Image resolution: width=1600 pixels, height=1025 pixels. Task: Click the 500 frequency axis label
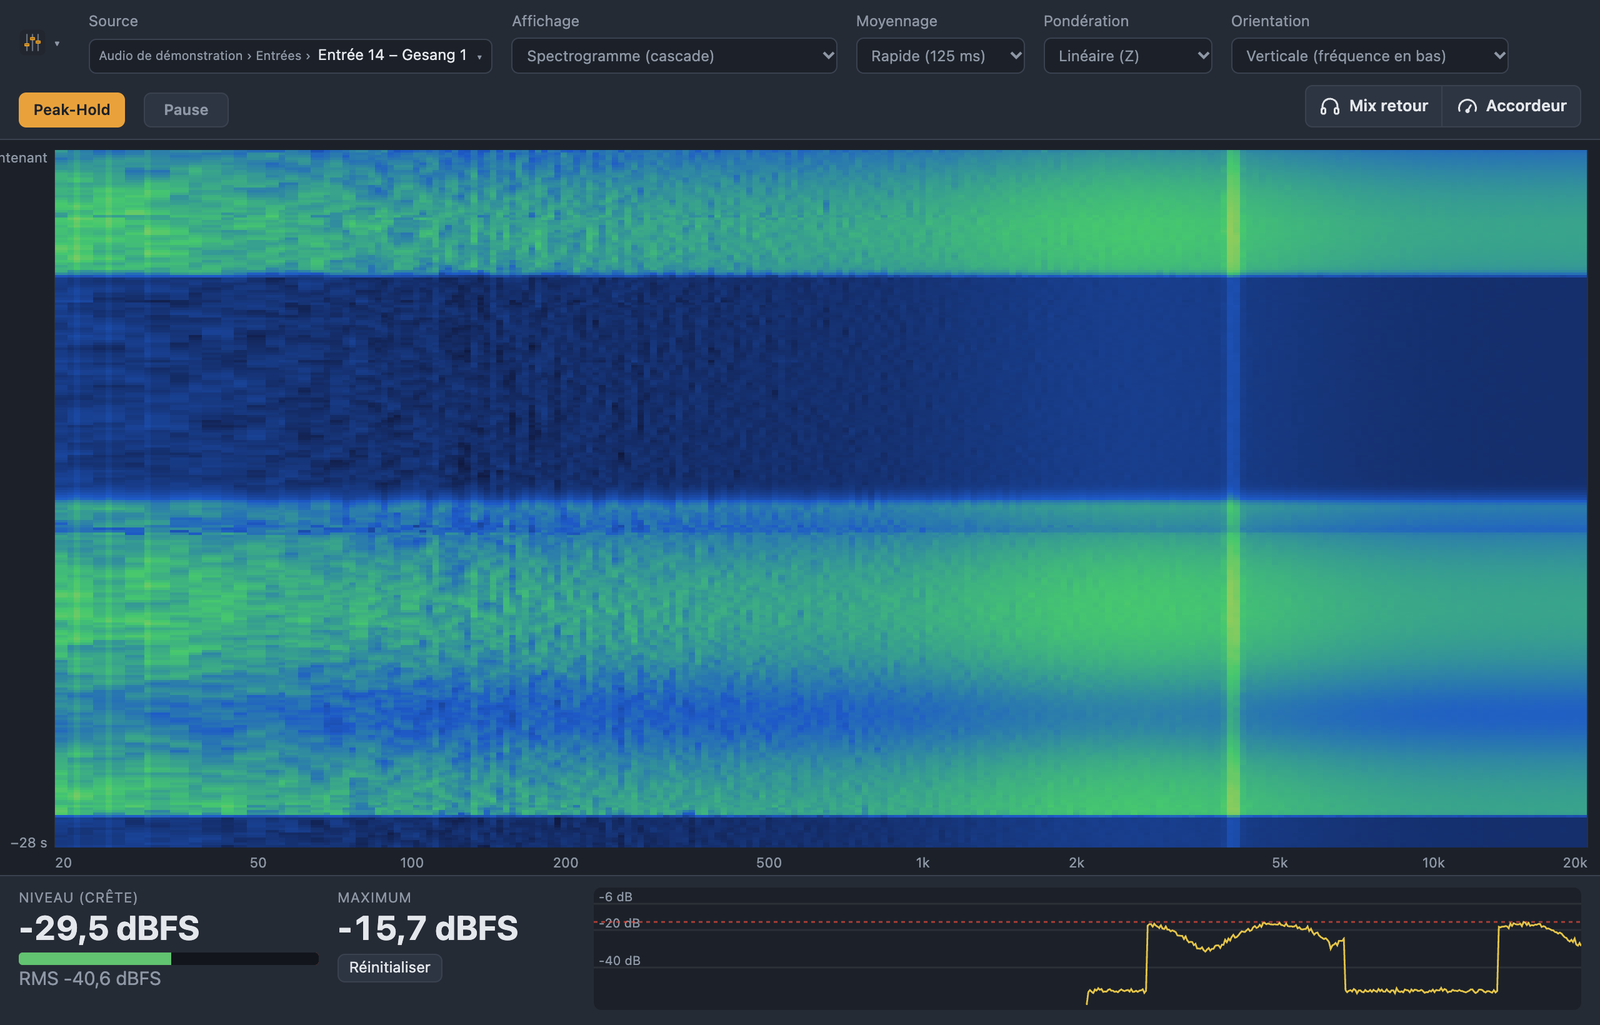click(x=769, y=863)
